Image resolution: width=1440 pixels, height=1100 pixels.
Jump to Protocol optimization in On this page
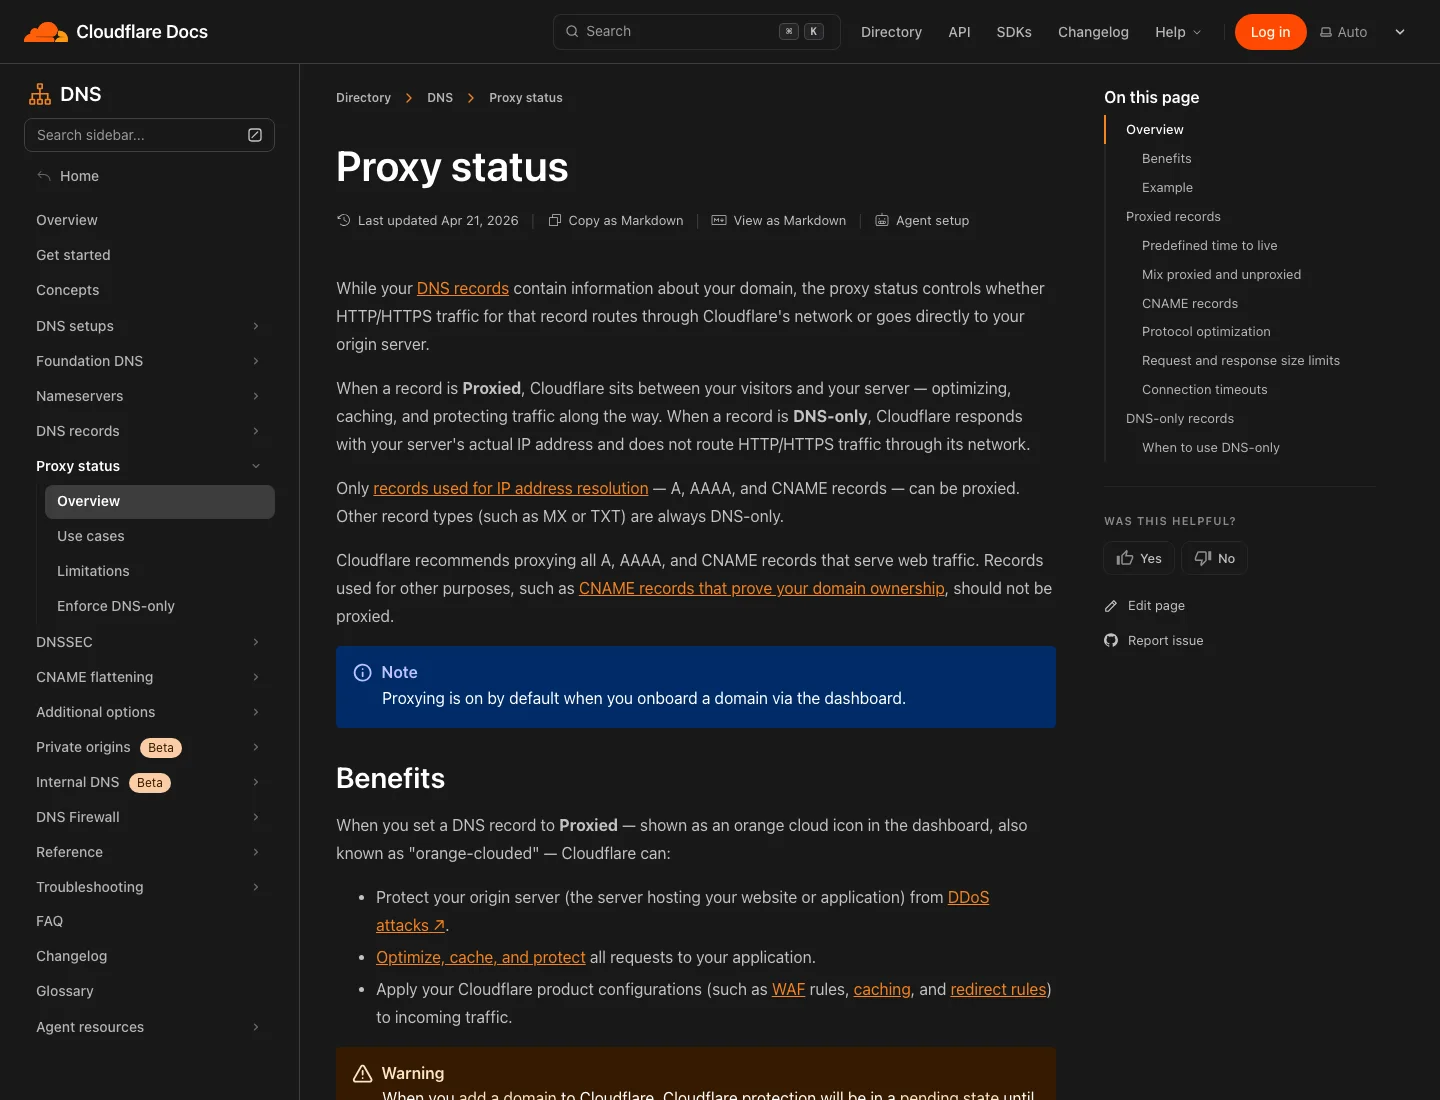coord(1206,331)
